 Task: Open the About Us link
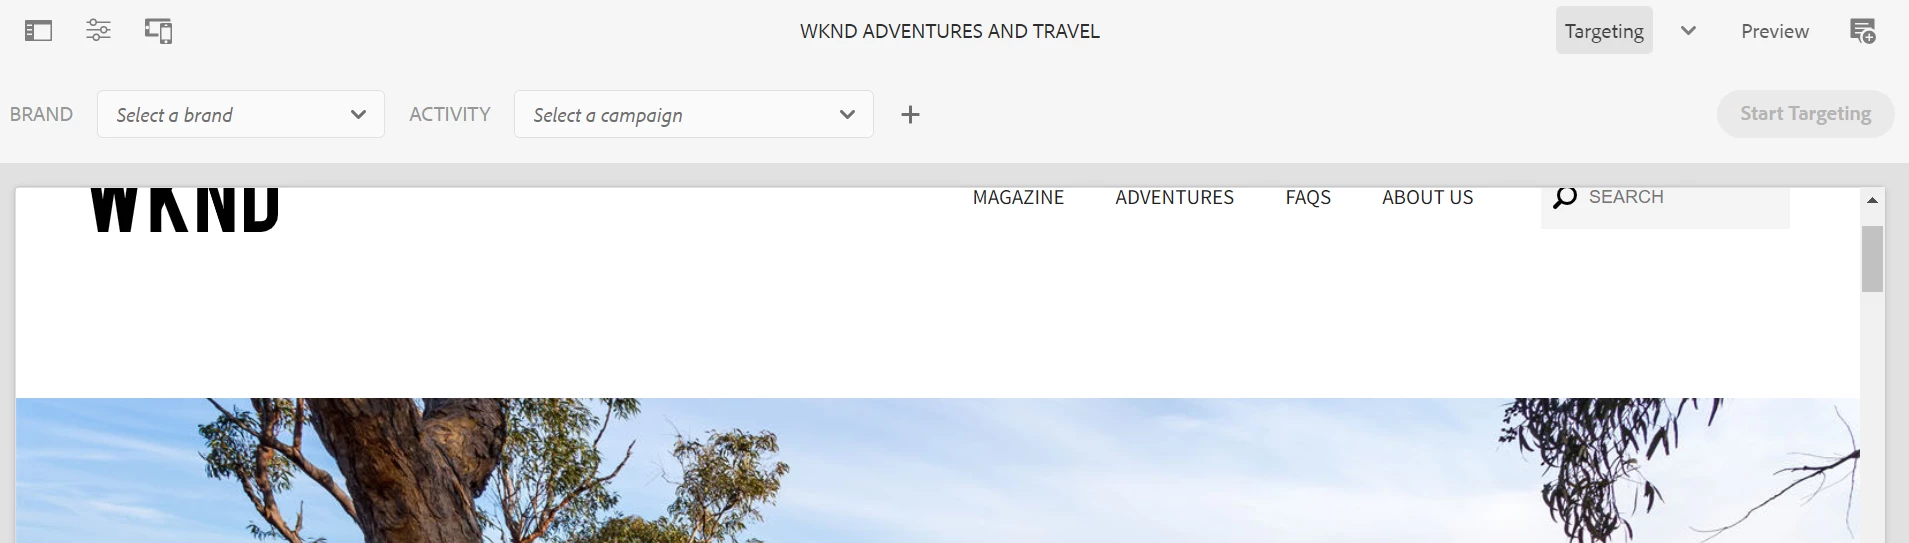1428,198
